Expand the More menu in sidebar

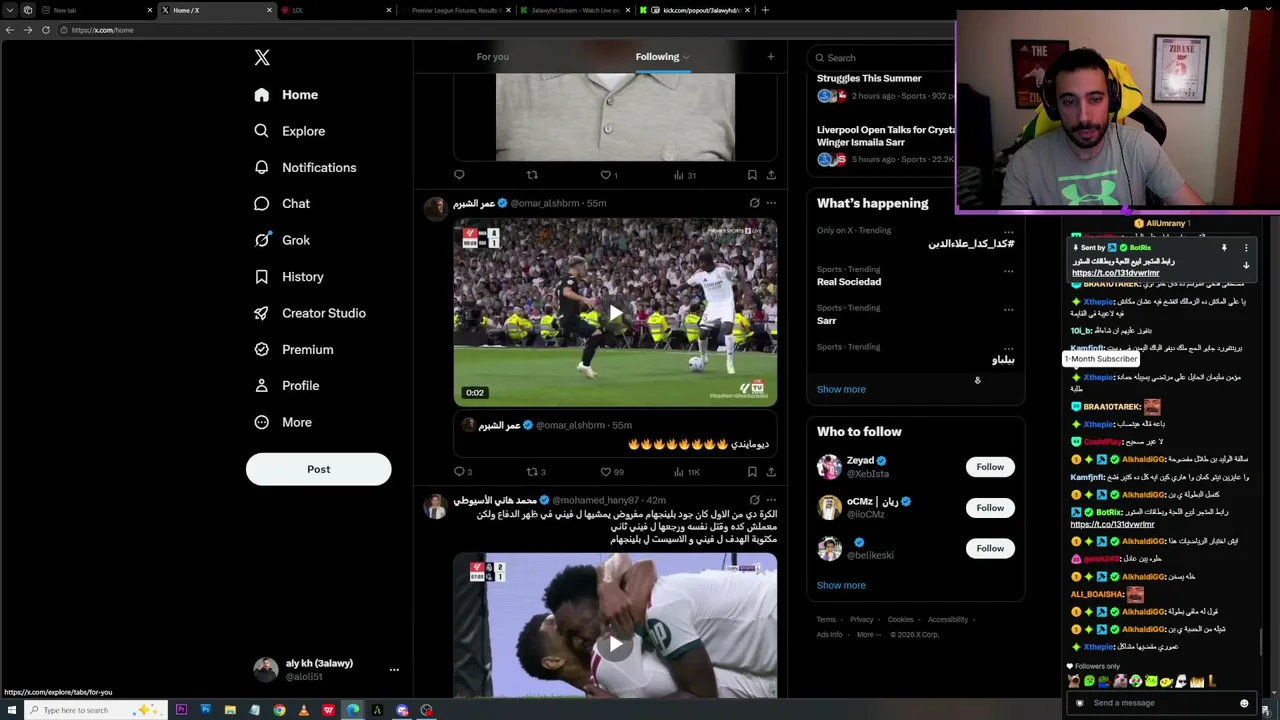283,422
